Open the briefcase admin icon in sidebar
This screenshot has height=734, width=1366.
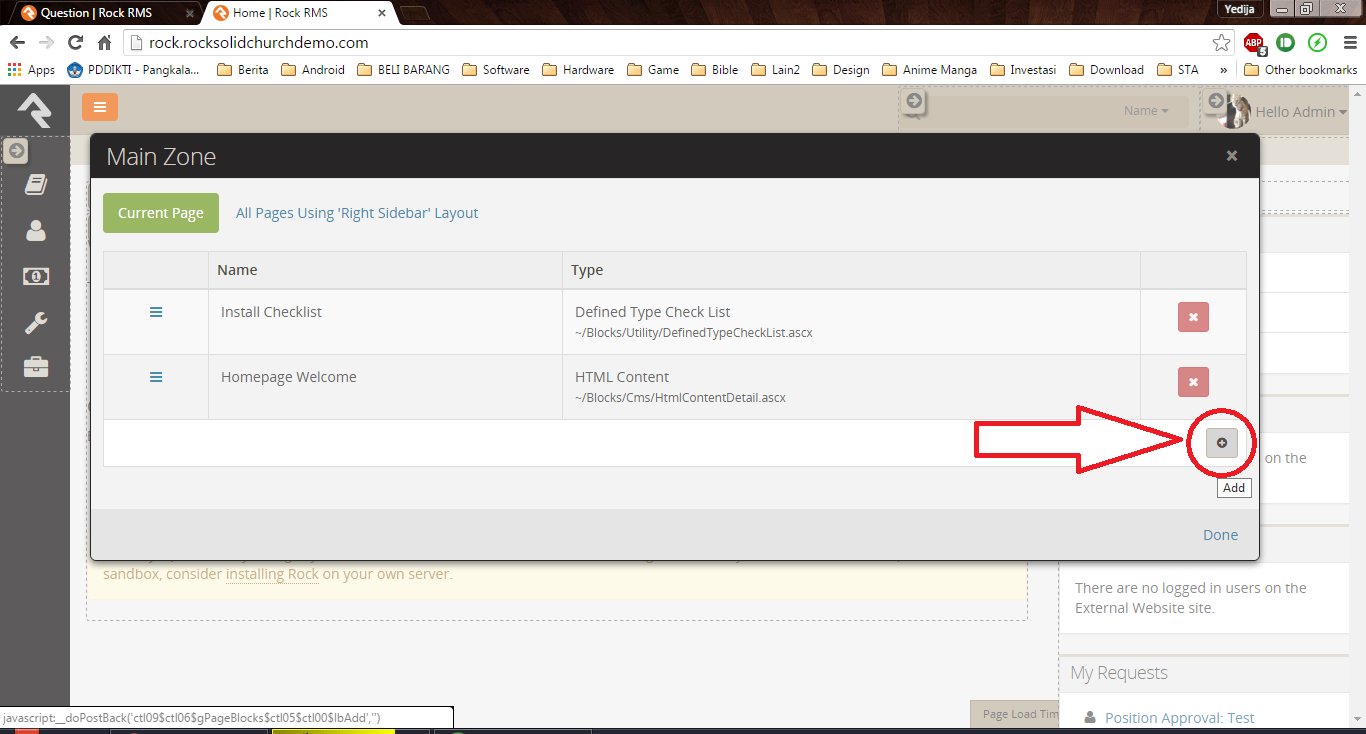click(x=36, y=367)
